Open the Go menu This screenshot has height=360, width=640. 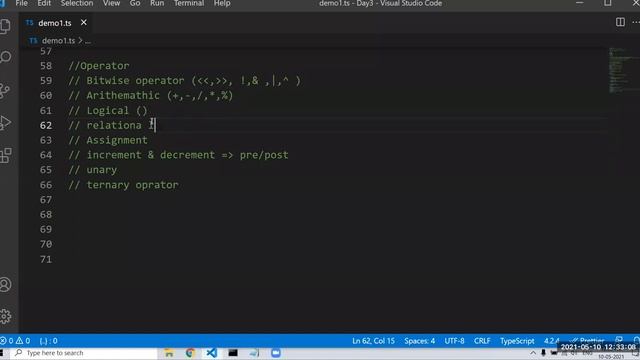tap(135, 3)
